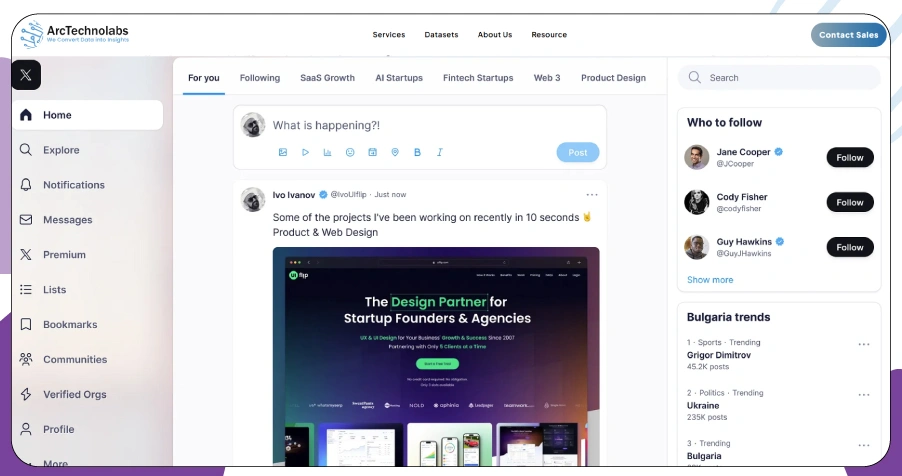Viewport: 902px width, 476px height.
Task: Open Profile in sidebar
Action: click(47, 429)
